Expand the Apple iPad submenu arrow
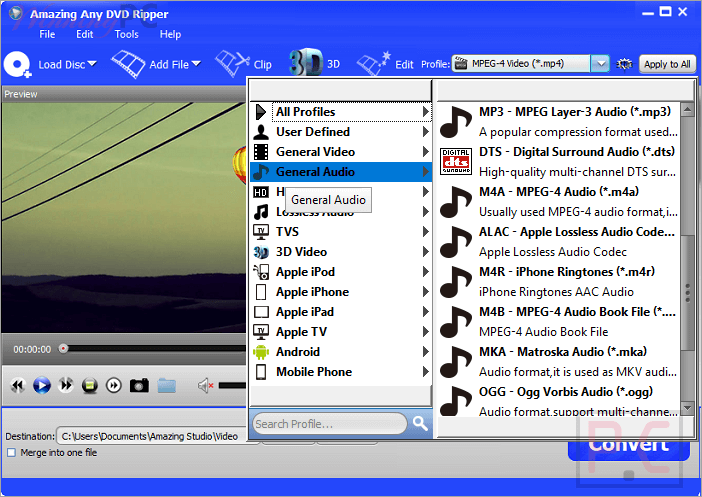Image resolution: width=702 pixels, height=497 pixels. [426, 312]
